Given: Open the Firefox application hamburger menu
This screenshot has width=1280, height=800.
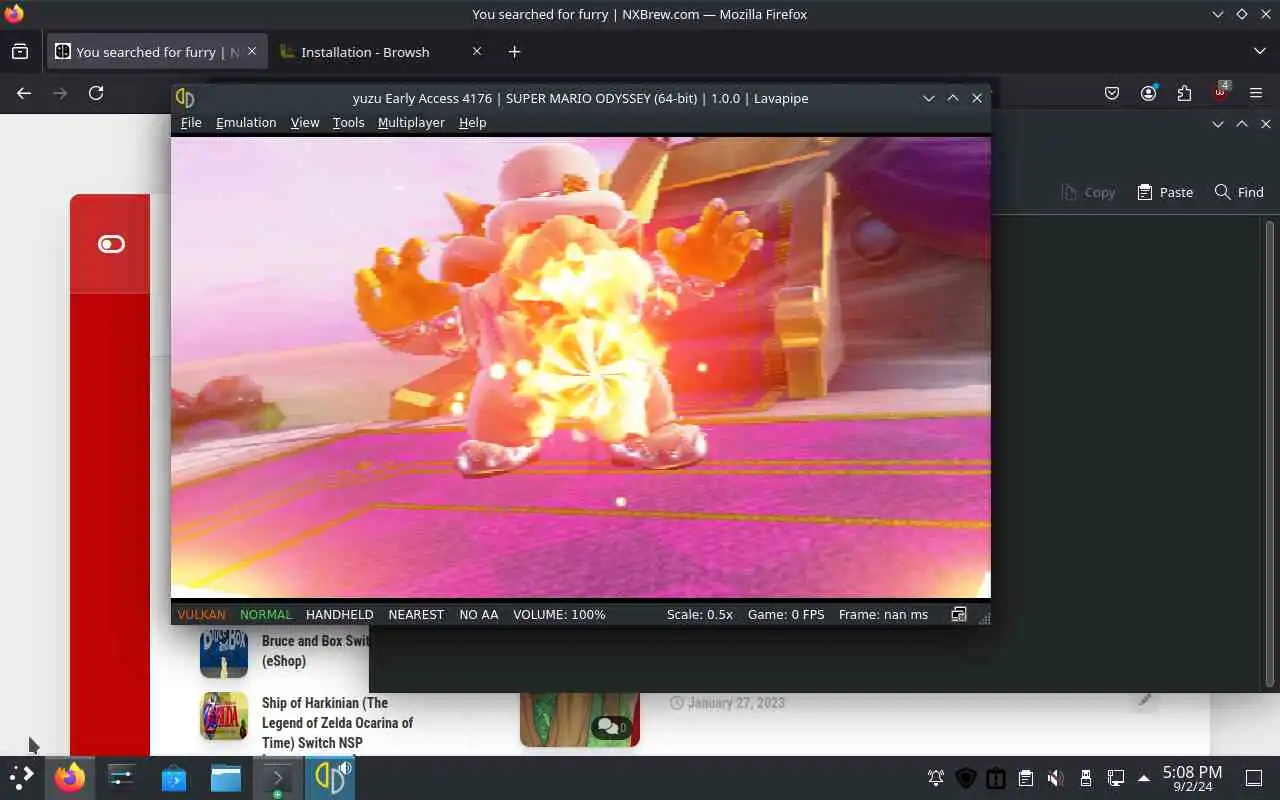Looking at the screenshot, I should [1257, 93].
